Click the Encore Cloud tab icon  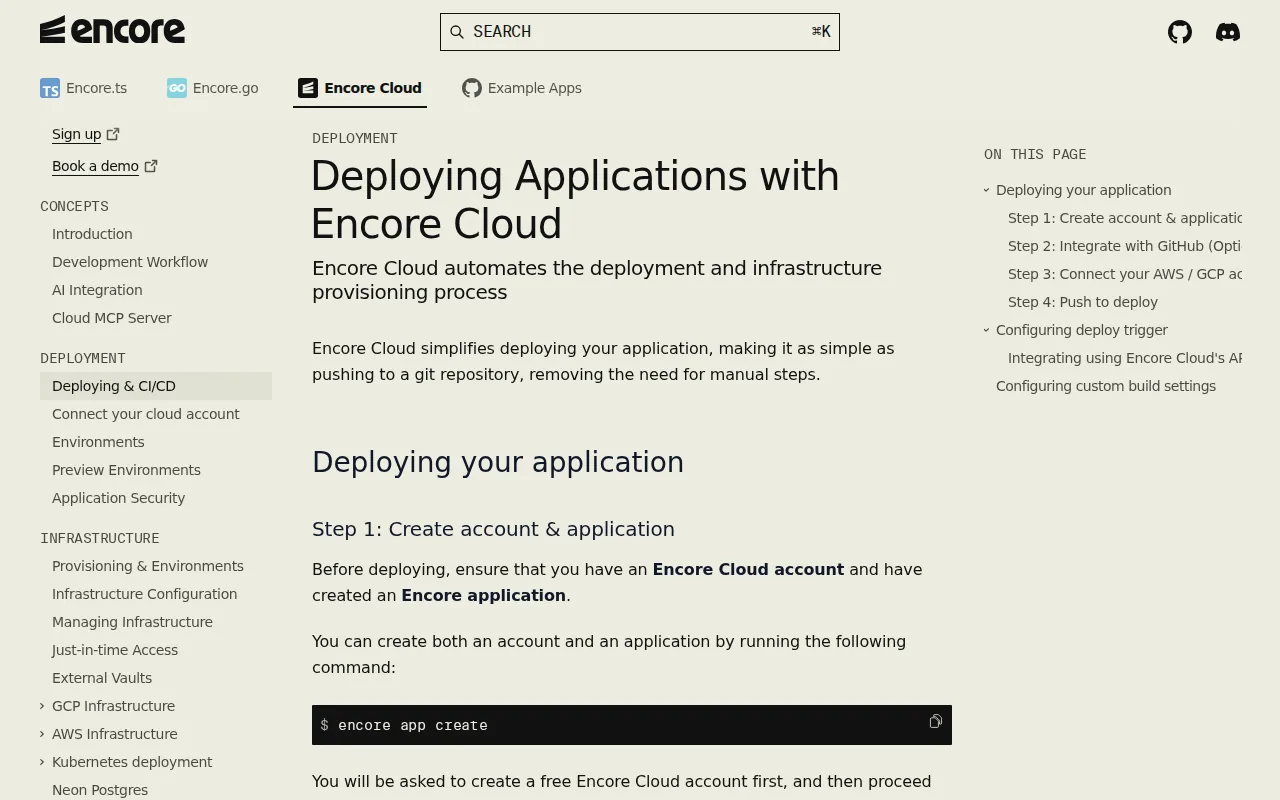pyautogui.click(x=308, y=88)
